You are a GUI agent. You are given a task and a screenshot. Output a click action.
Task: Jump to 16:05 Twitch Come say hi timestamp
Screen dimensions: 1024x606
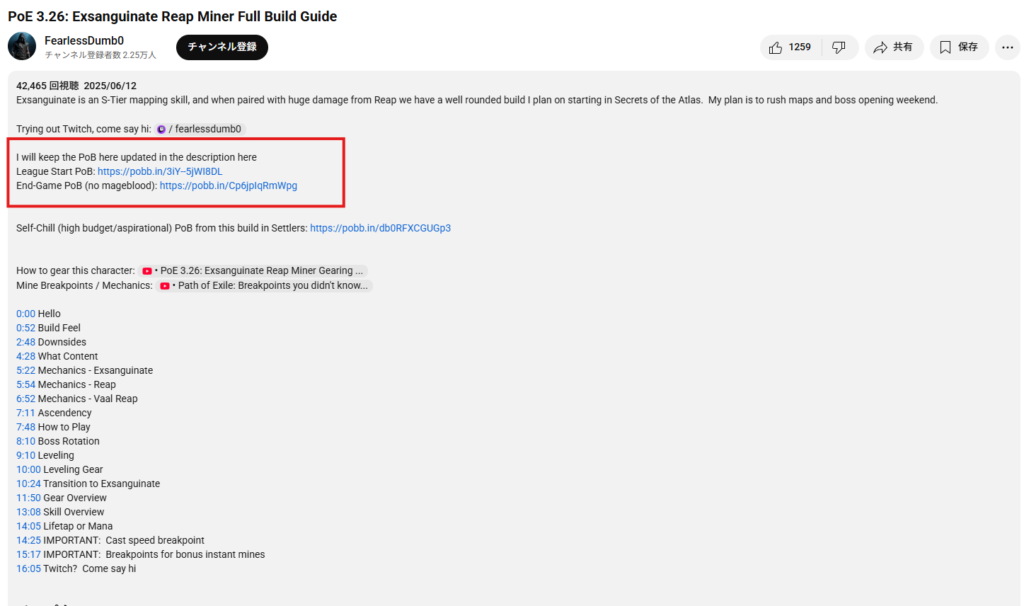(x=28, y=568)
